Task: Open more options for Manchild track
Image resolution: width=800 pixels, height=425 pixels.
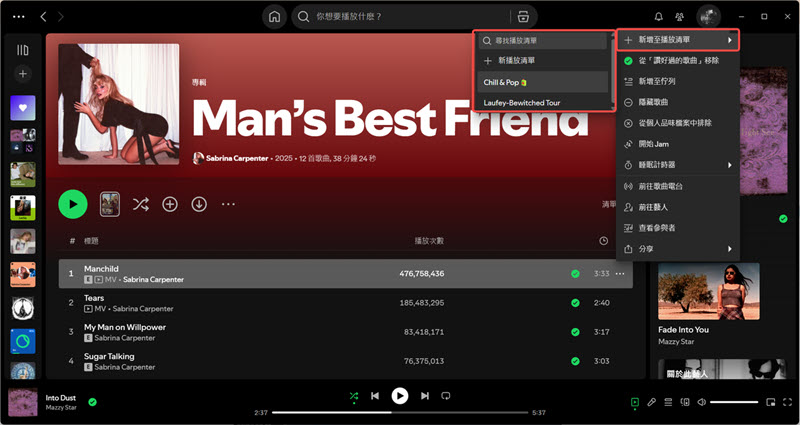Action: tap(620, 273)
